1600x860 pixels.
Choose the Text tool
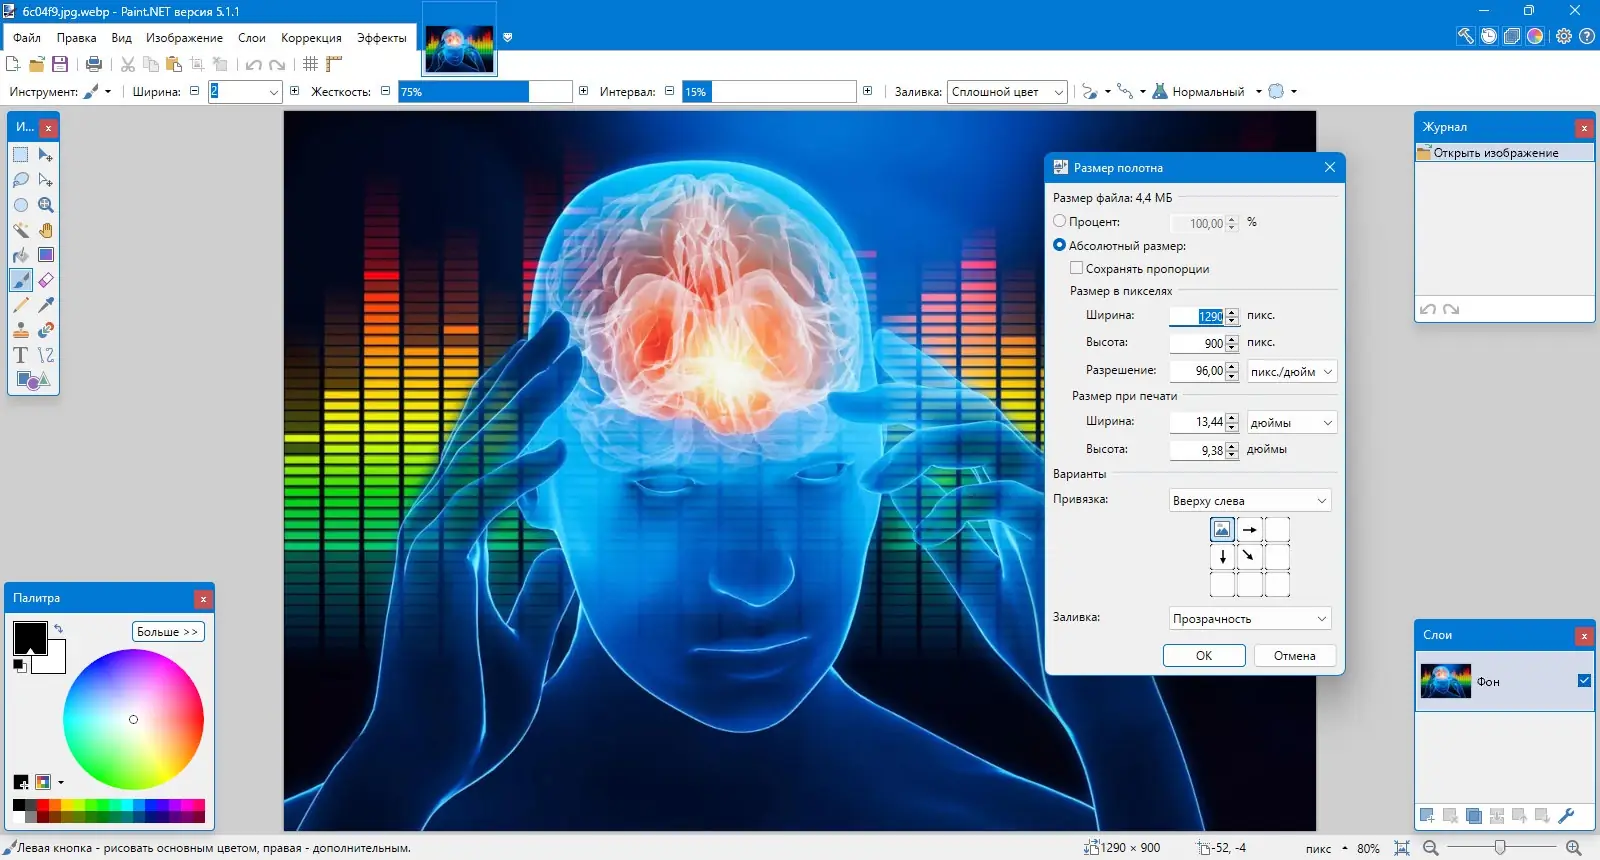[21, 355]
